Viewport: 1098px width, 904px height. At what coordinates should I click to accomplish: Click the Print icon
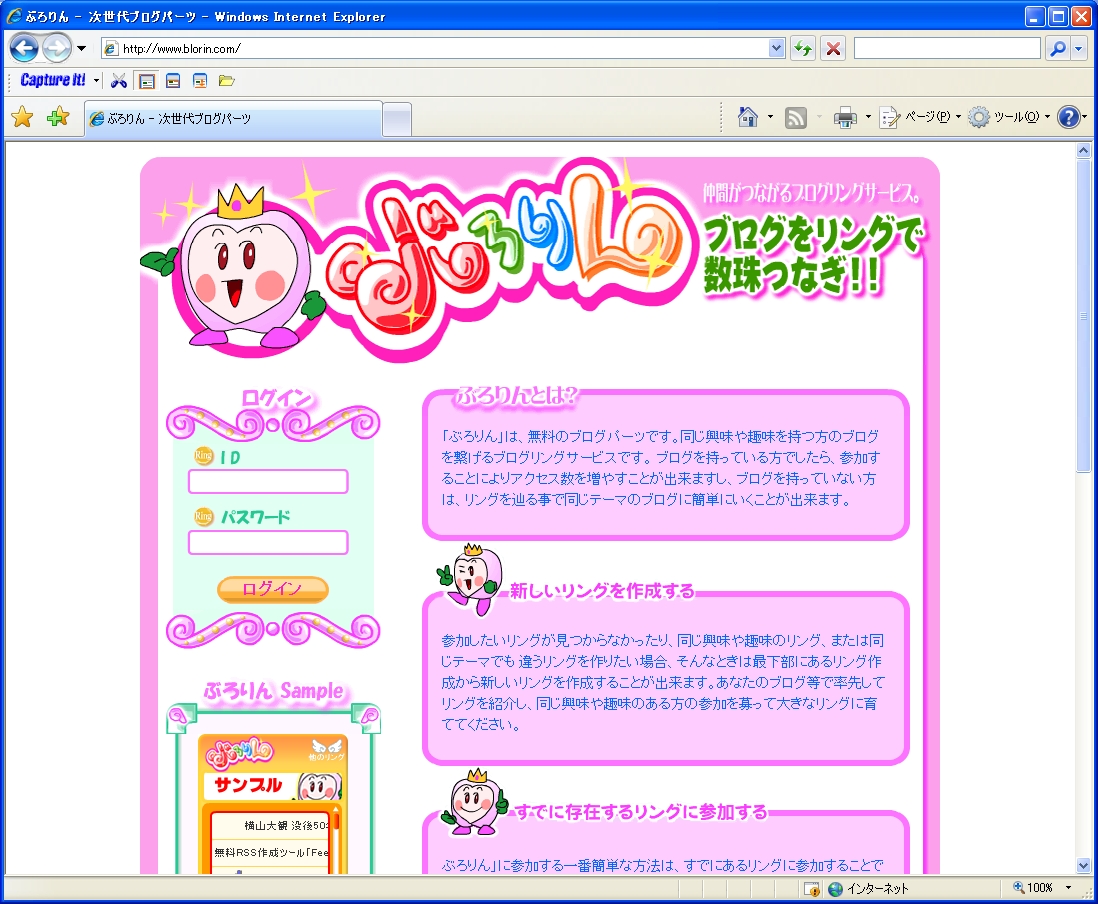coord(845,118)
